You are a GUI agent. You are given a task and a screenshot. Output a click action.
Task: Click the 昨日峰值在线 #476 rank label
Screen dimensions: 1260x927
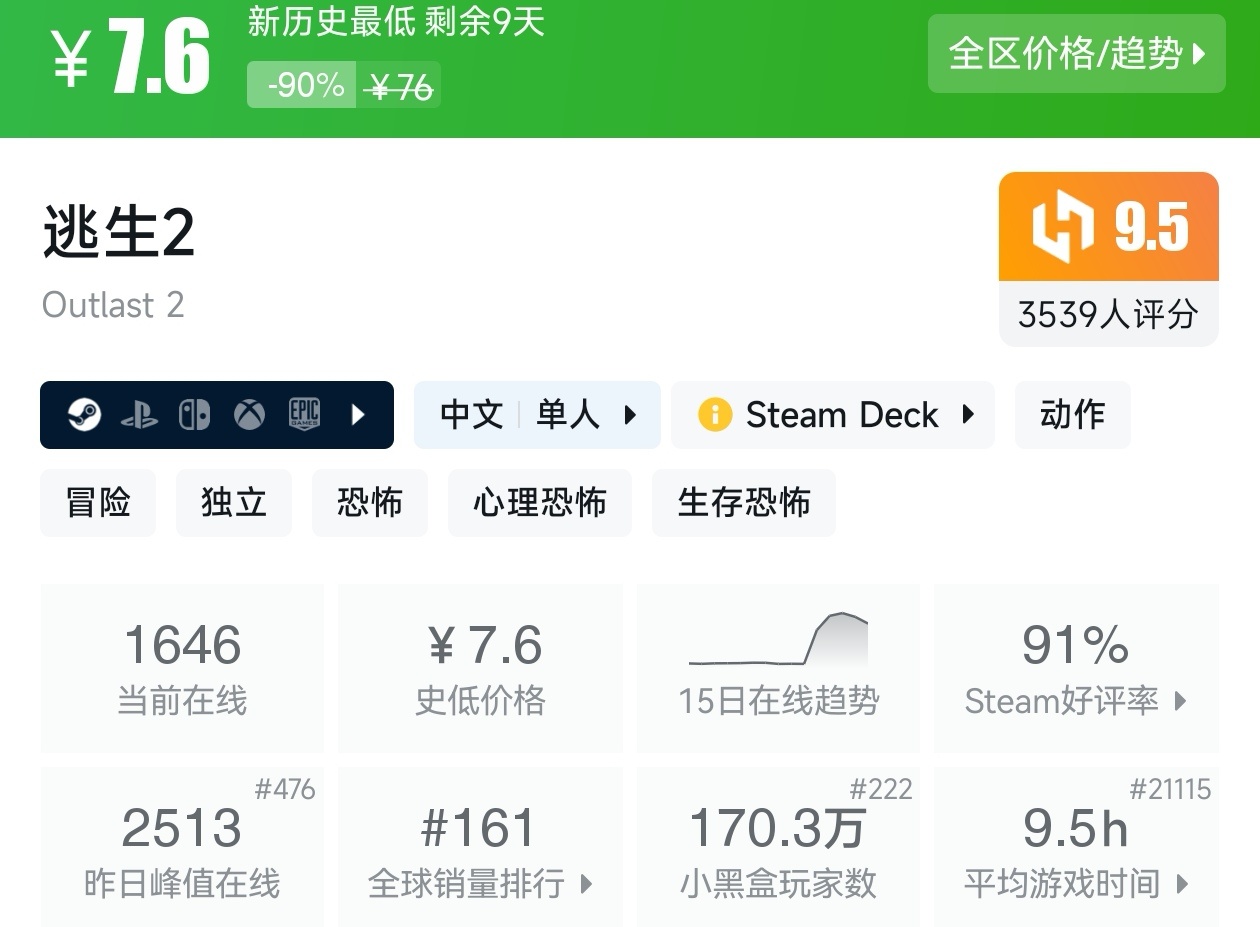click(289, 789)
